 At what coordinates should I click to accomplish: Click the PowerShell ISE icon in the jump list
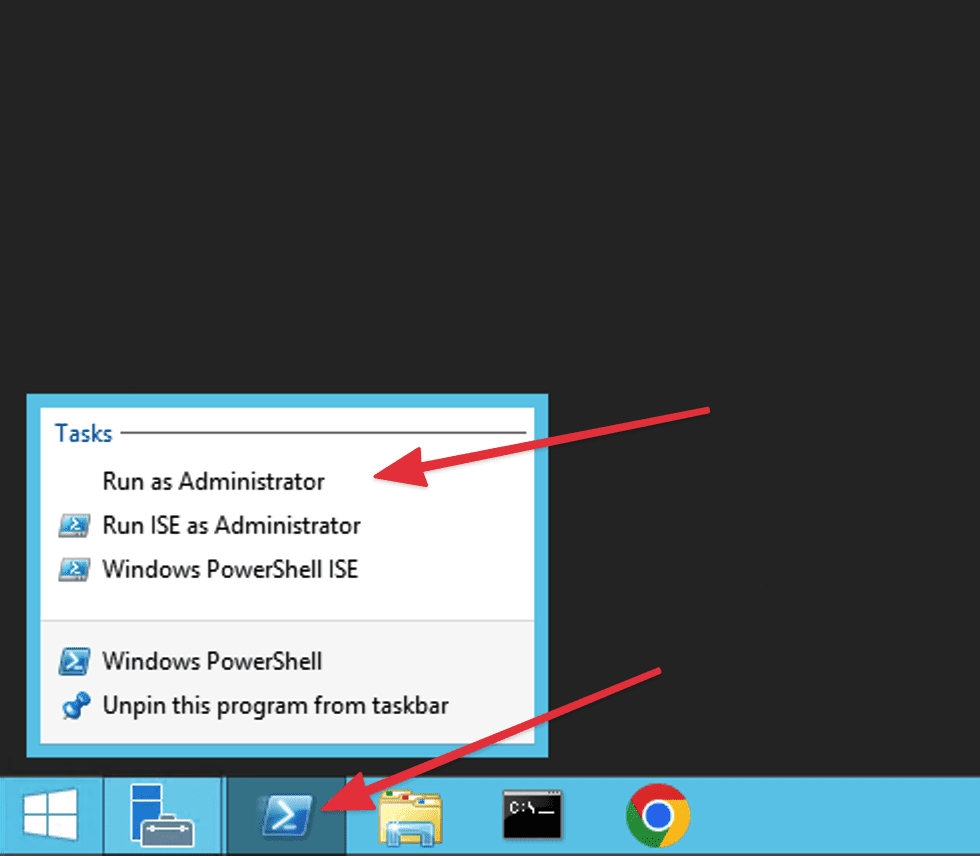click(x=74, y=569)
